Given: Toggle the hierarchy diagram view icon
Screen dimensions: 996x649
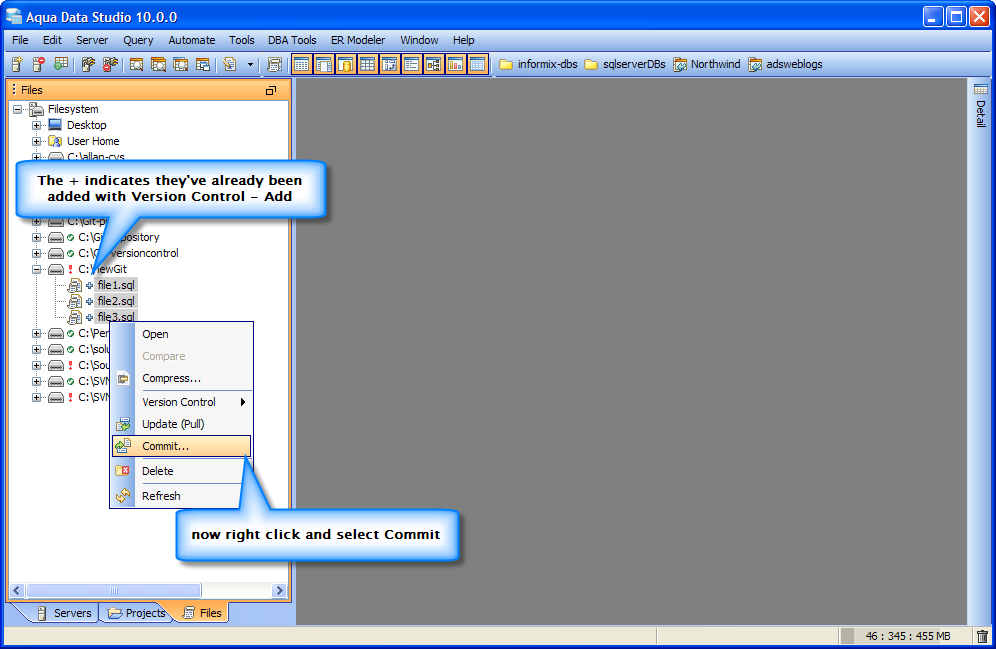Looking at the screenshot, I should (x=433, y=64).
